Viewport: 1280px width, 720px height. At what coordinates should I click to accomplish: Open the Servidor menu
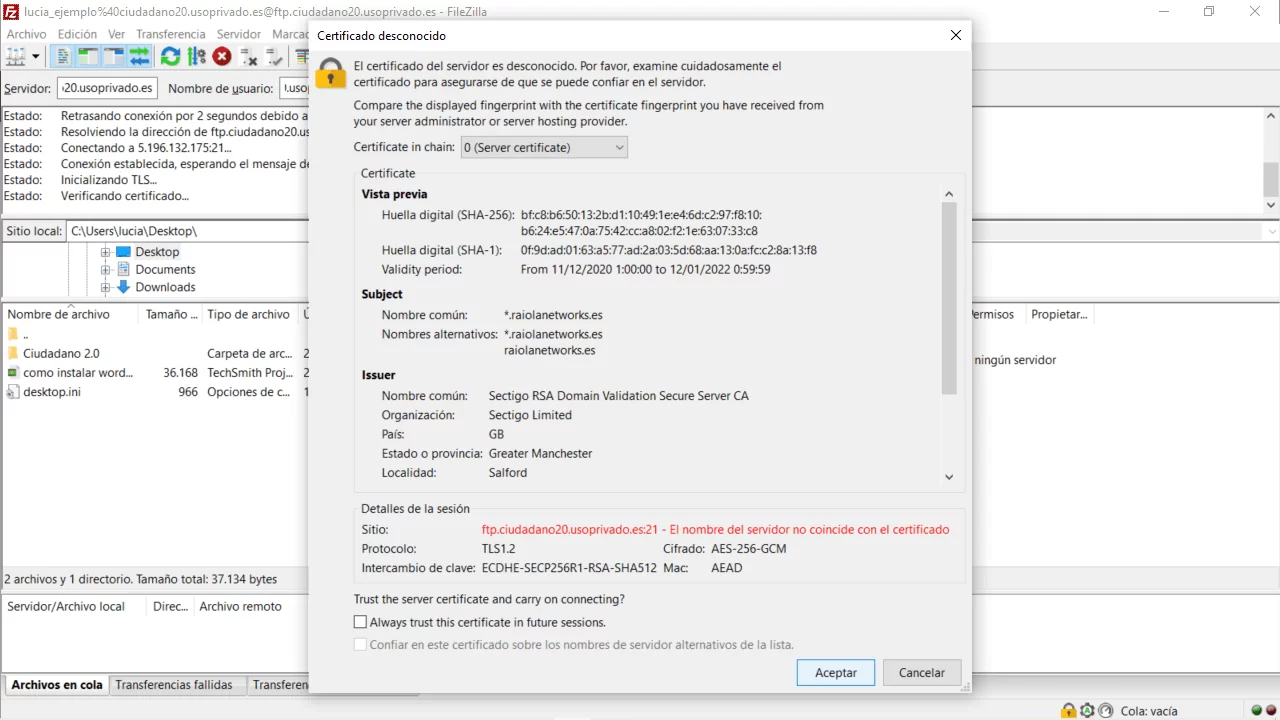(239, 34)
